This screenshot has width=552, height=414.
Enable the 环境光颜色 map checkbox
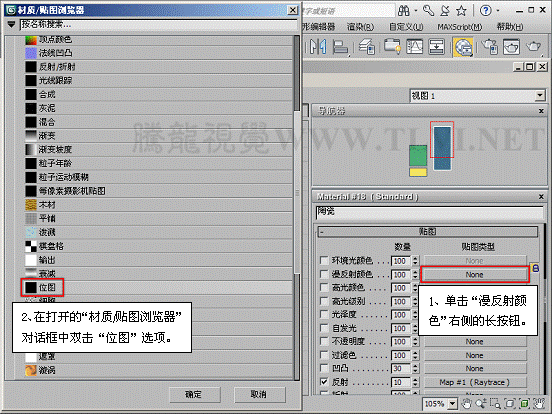coord(324,261)
